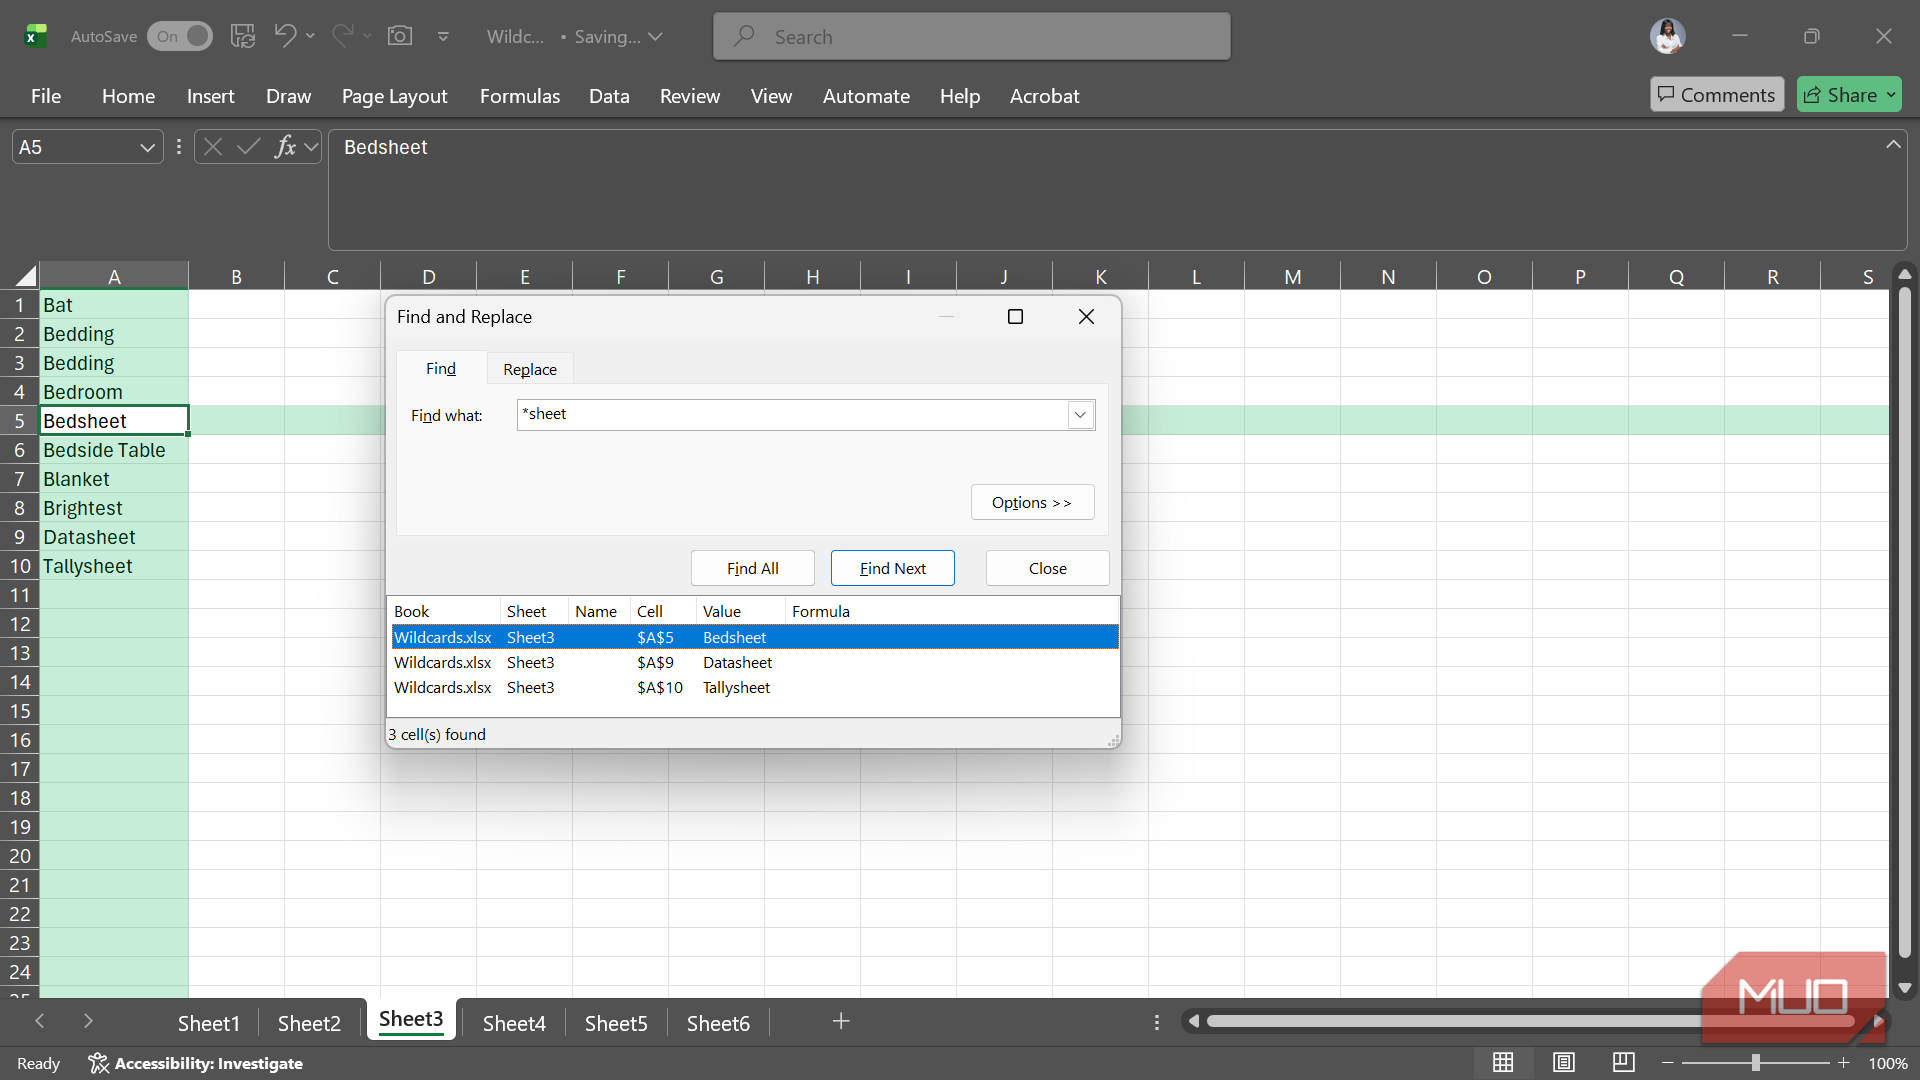The width and height of the screenshot is (1920, 1080).
Task: Click the Save icon in title bar
Action: click(243, 36)
